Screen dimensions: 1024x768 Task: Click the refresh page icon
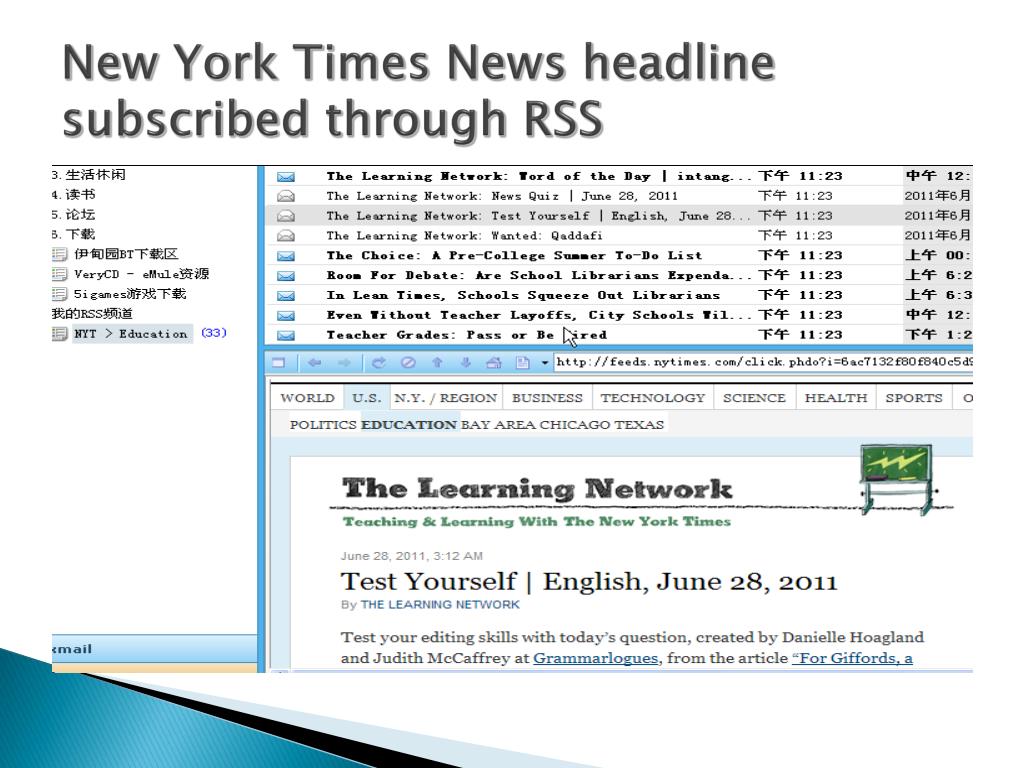tap(378, 362)
